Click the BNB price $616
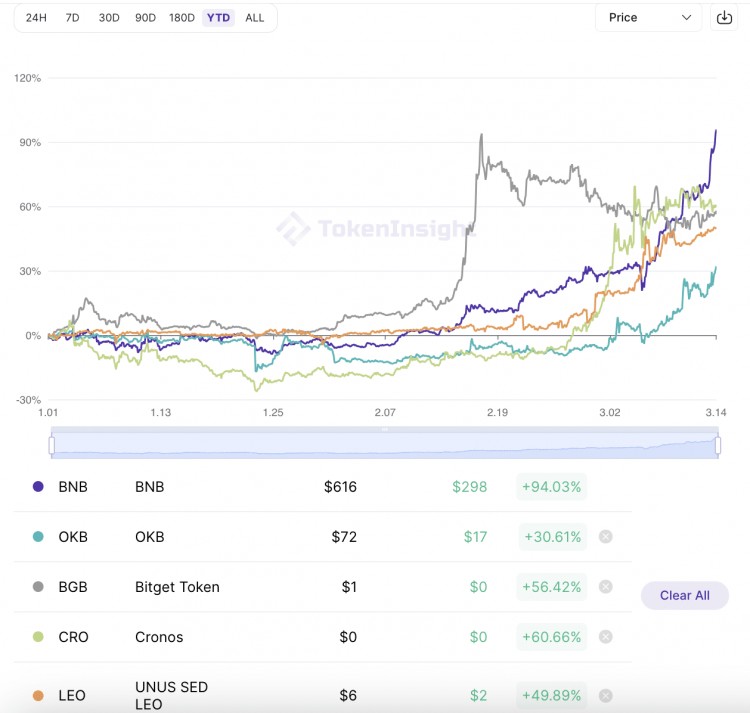Image resolution: width=750 pixels, height=713 pixels. (340, 487)
